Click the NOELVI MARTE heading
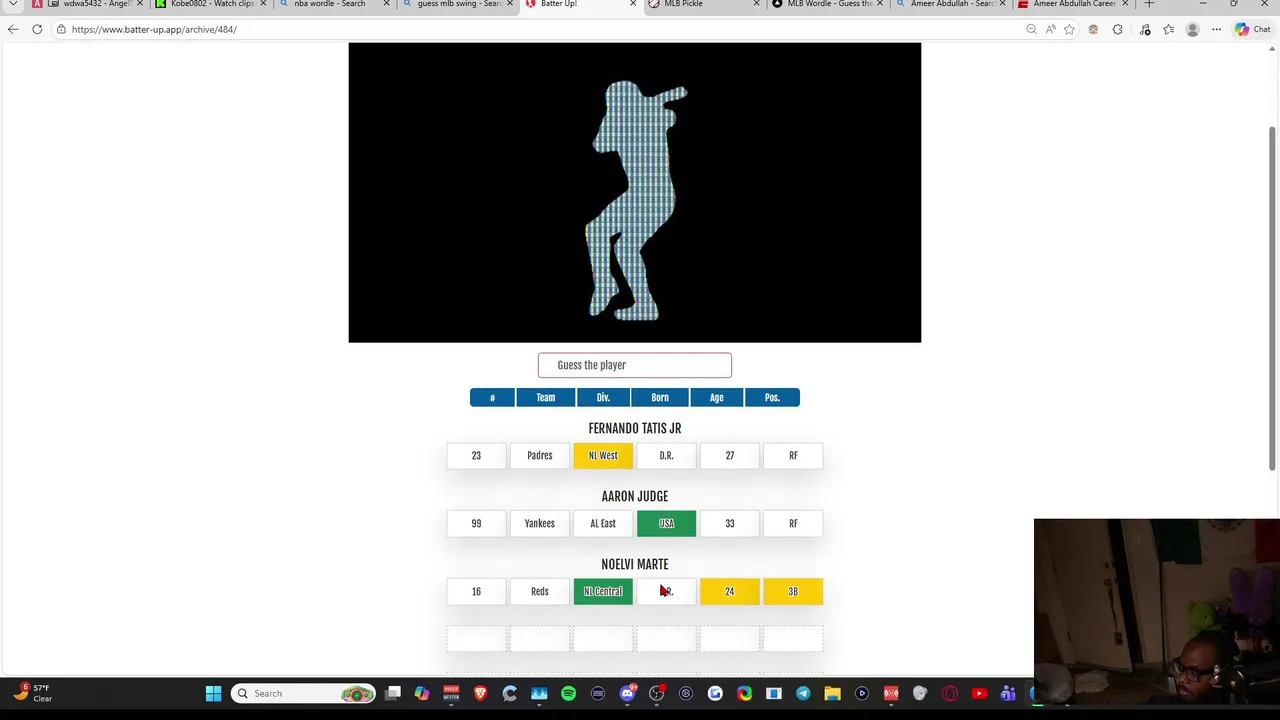The width and height of the screenshot is (1280, 720). [634, 565]
